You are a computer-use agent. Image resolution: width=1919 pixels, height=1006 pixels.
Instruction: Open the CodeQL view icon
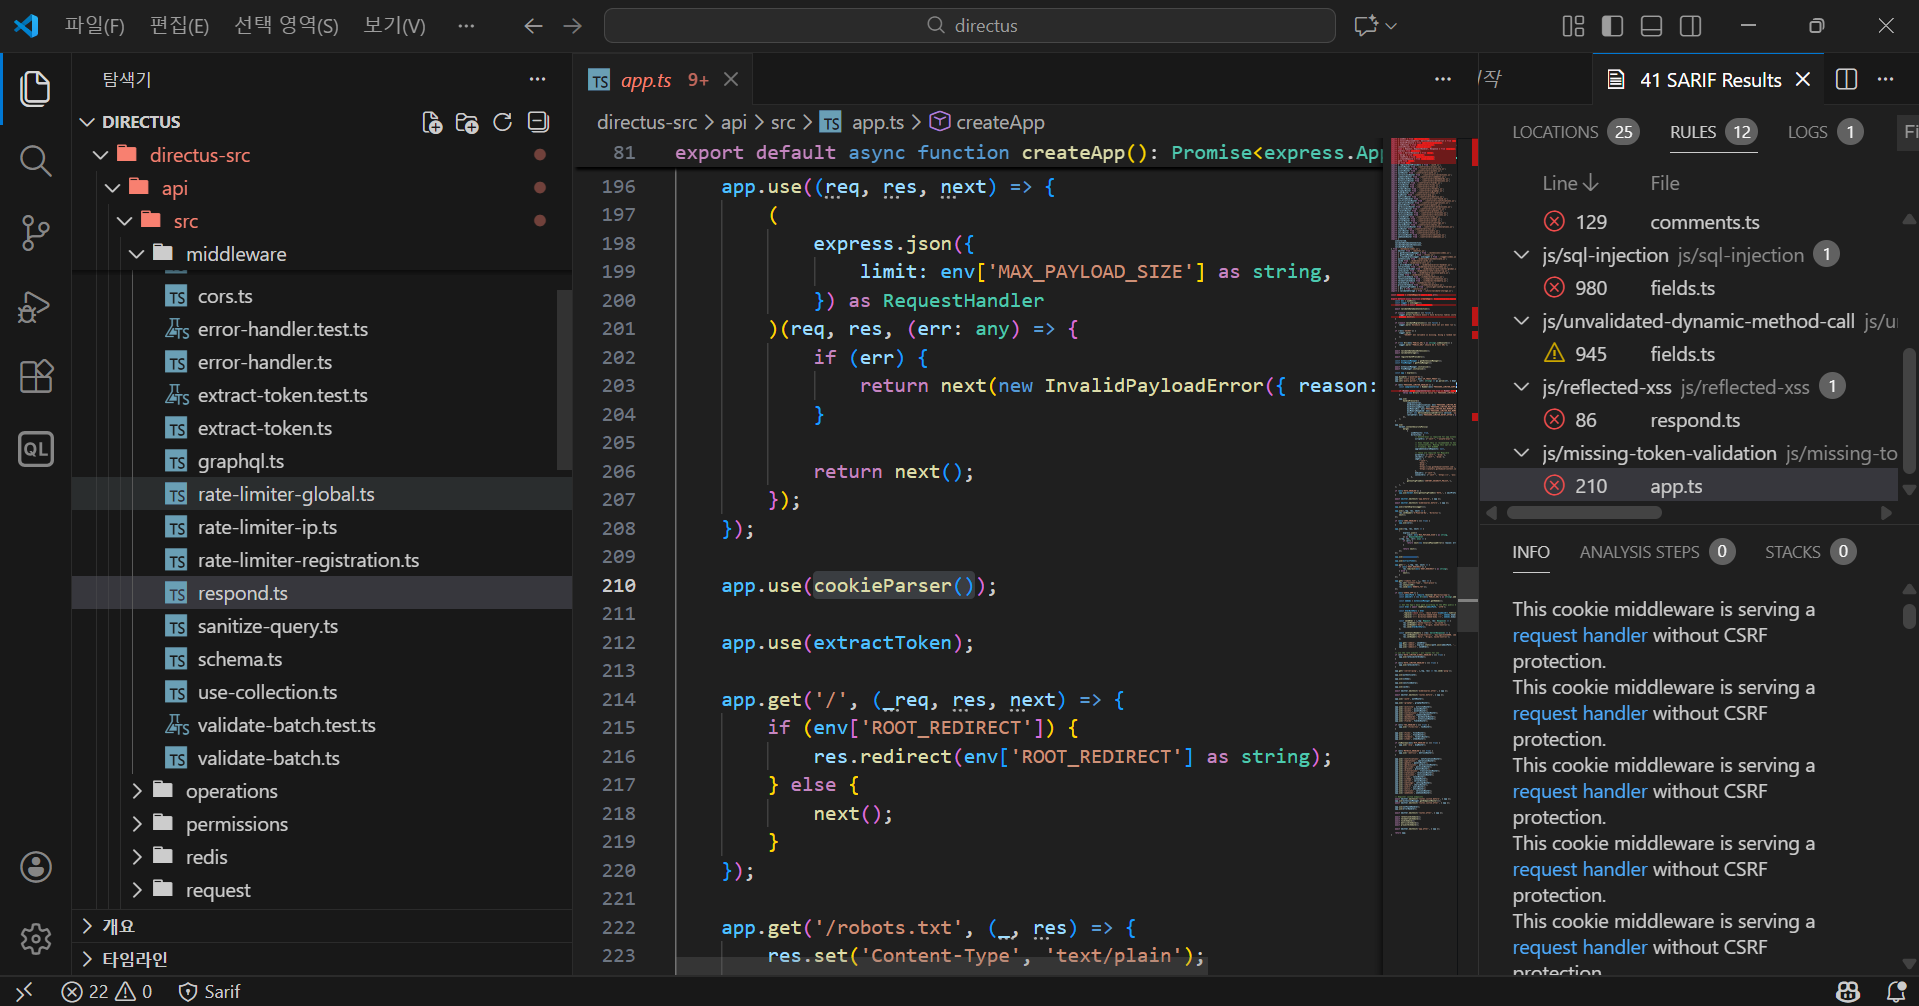pyautogui.click(x=36, y=449)
